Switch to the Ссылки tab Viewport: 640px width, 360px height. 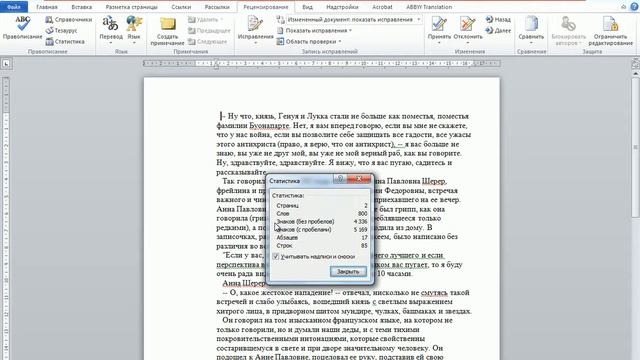point(181,7)
